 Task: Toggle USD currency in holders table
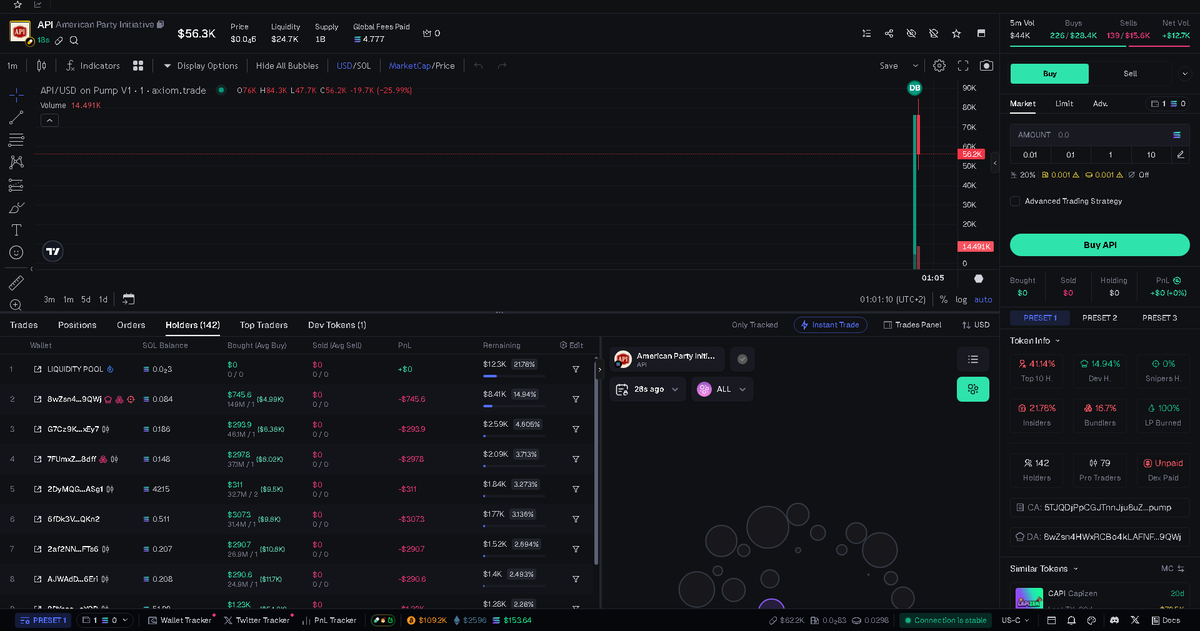point(974,325)
